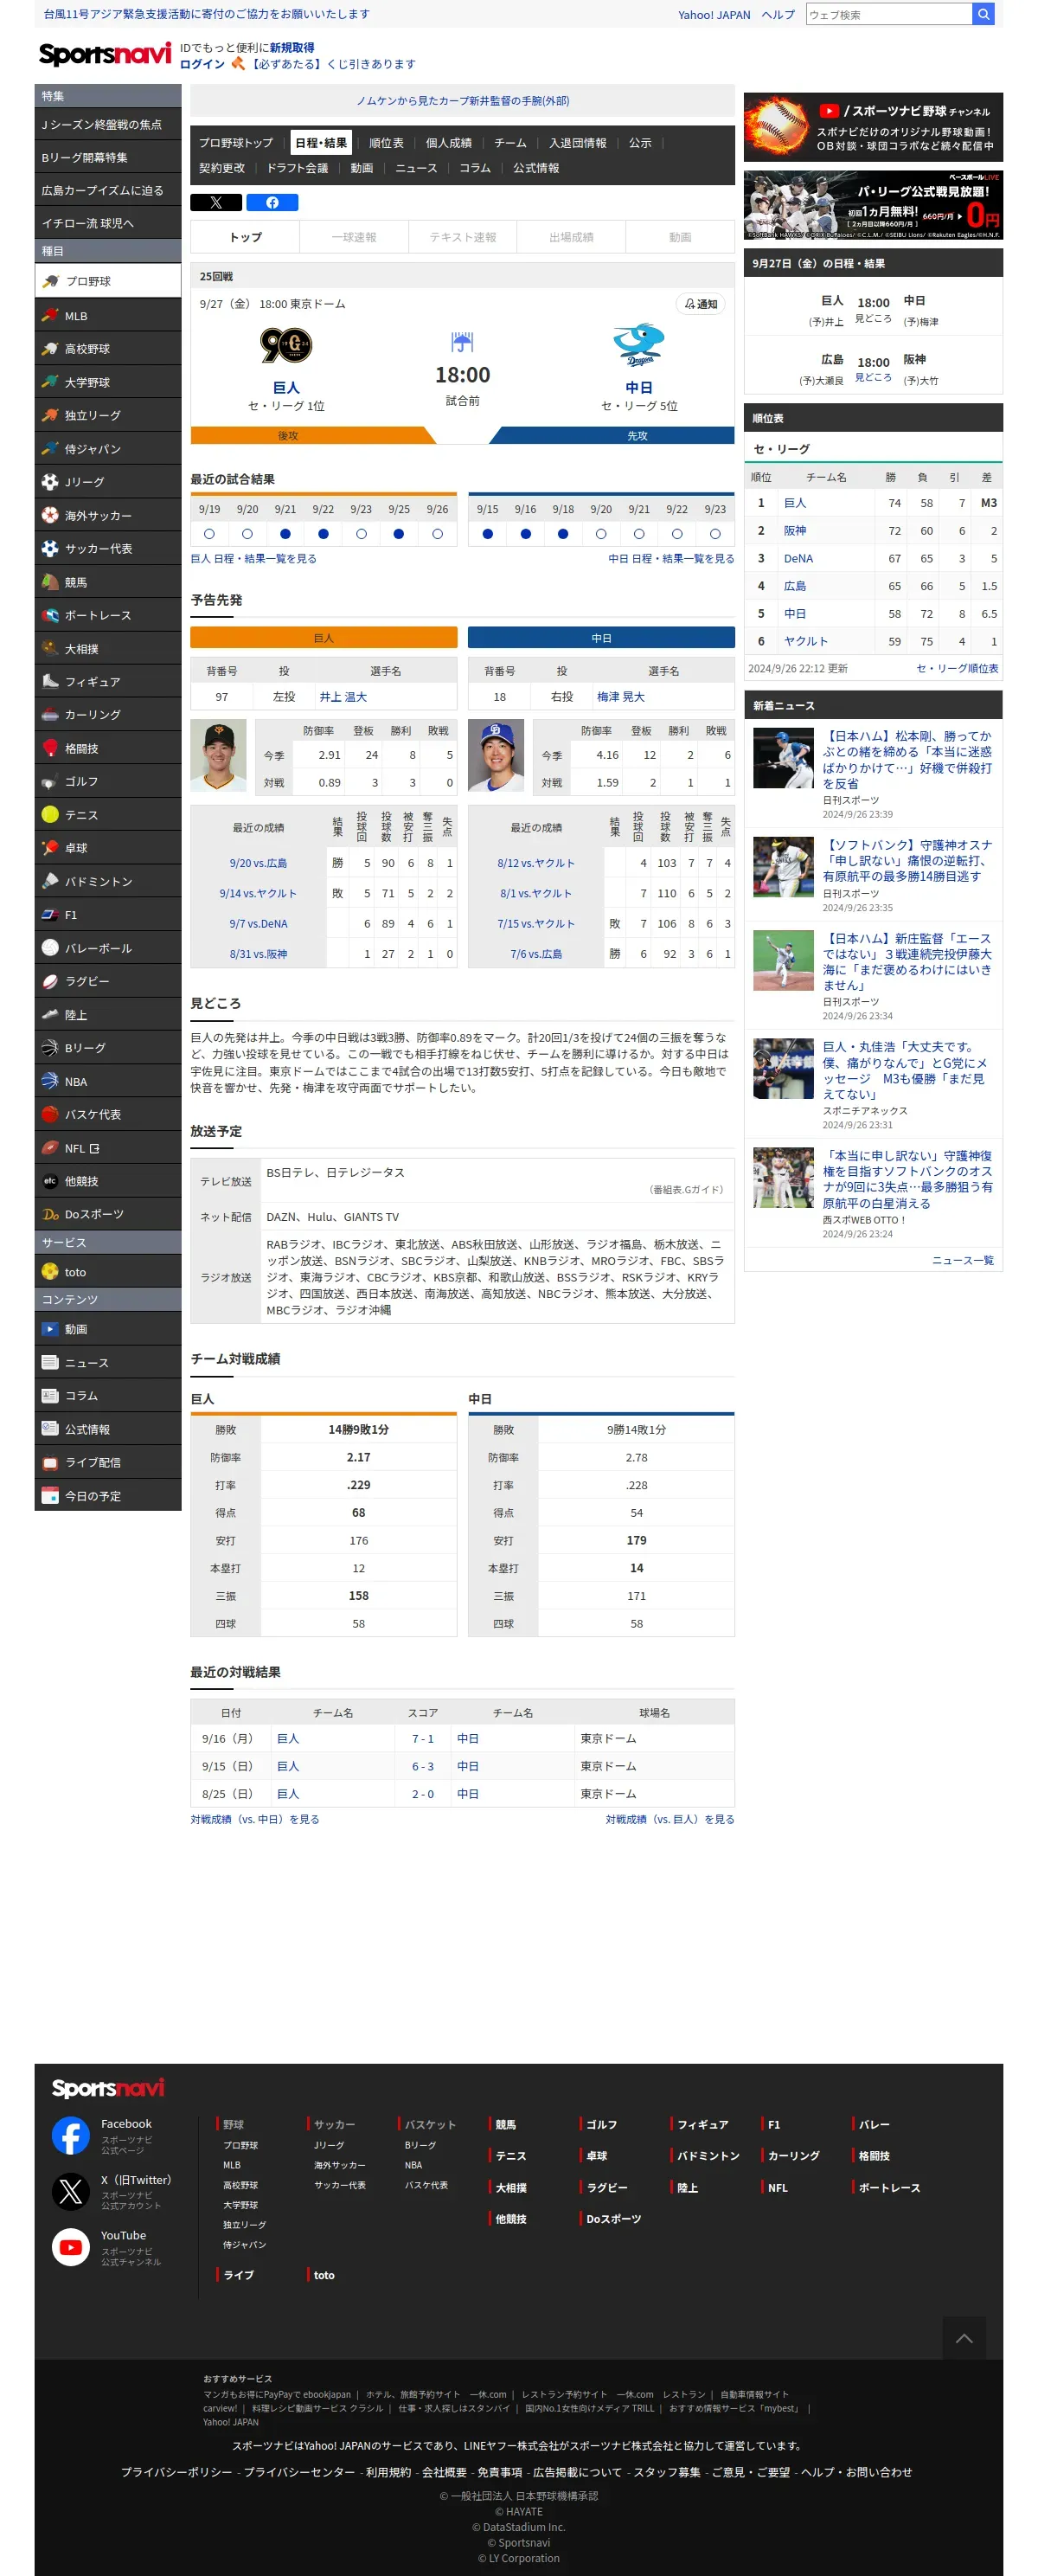Click the Giants team logo
Viewport: 1038px width, 2576px height.
pos(286,346)
